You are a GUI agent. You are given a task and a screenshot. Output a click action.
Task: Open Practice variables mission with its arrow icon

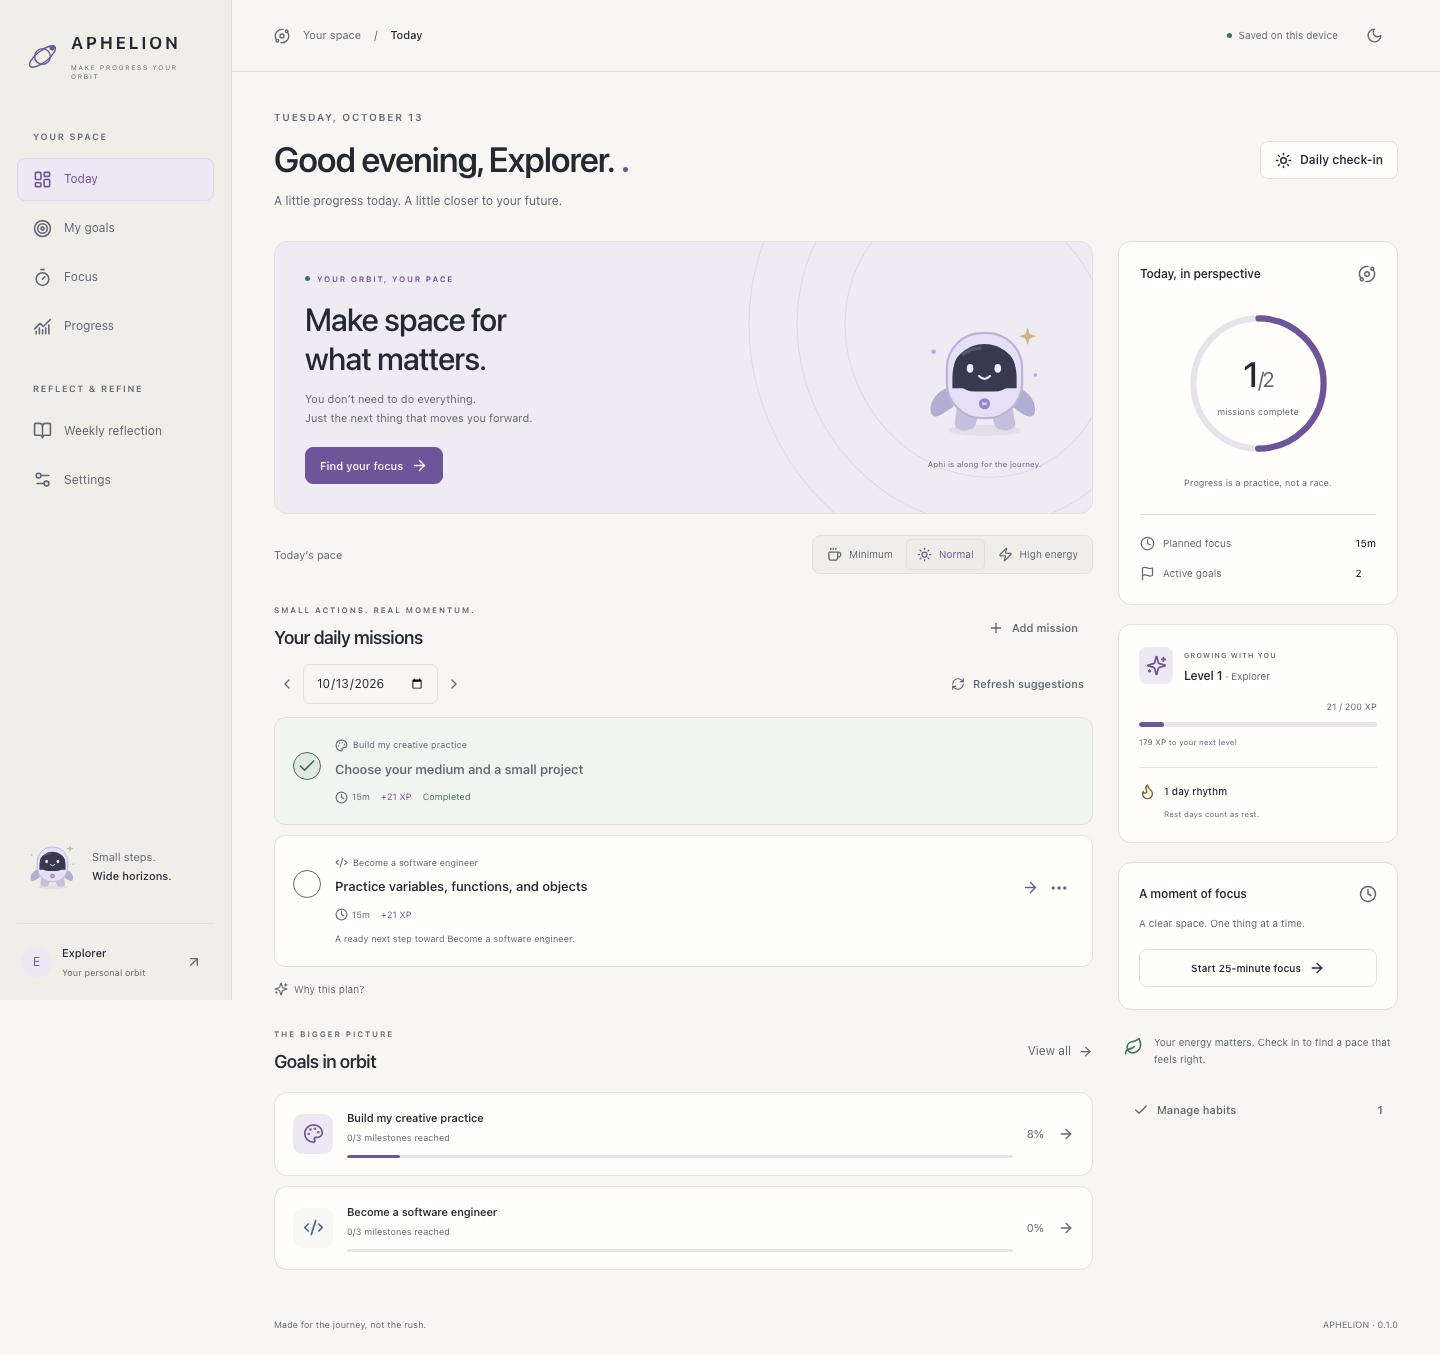1030,888
